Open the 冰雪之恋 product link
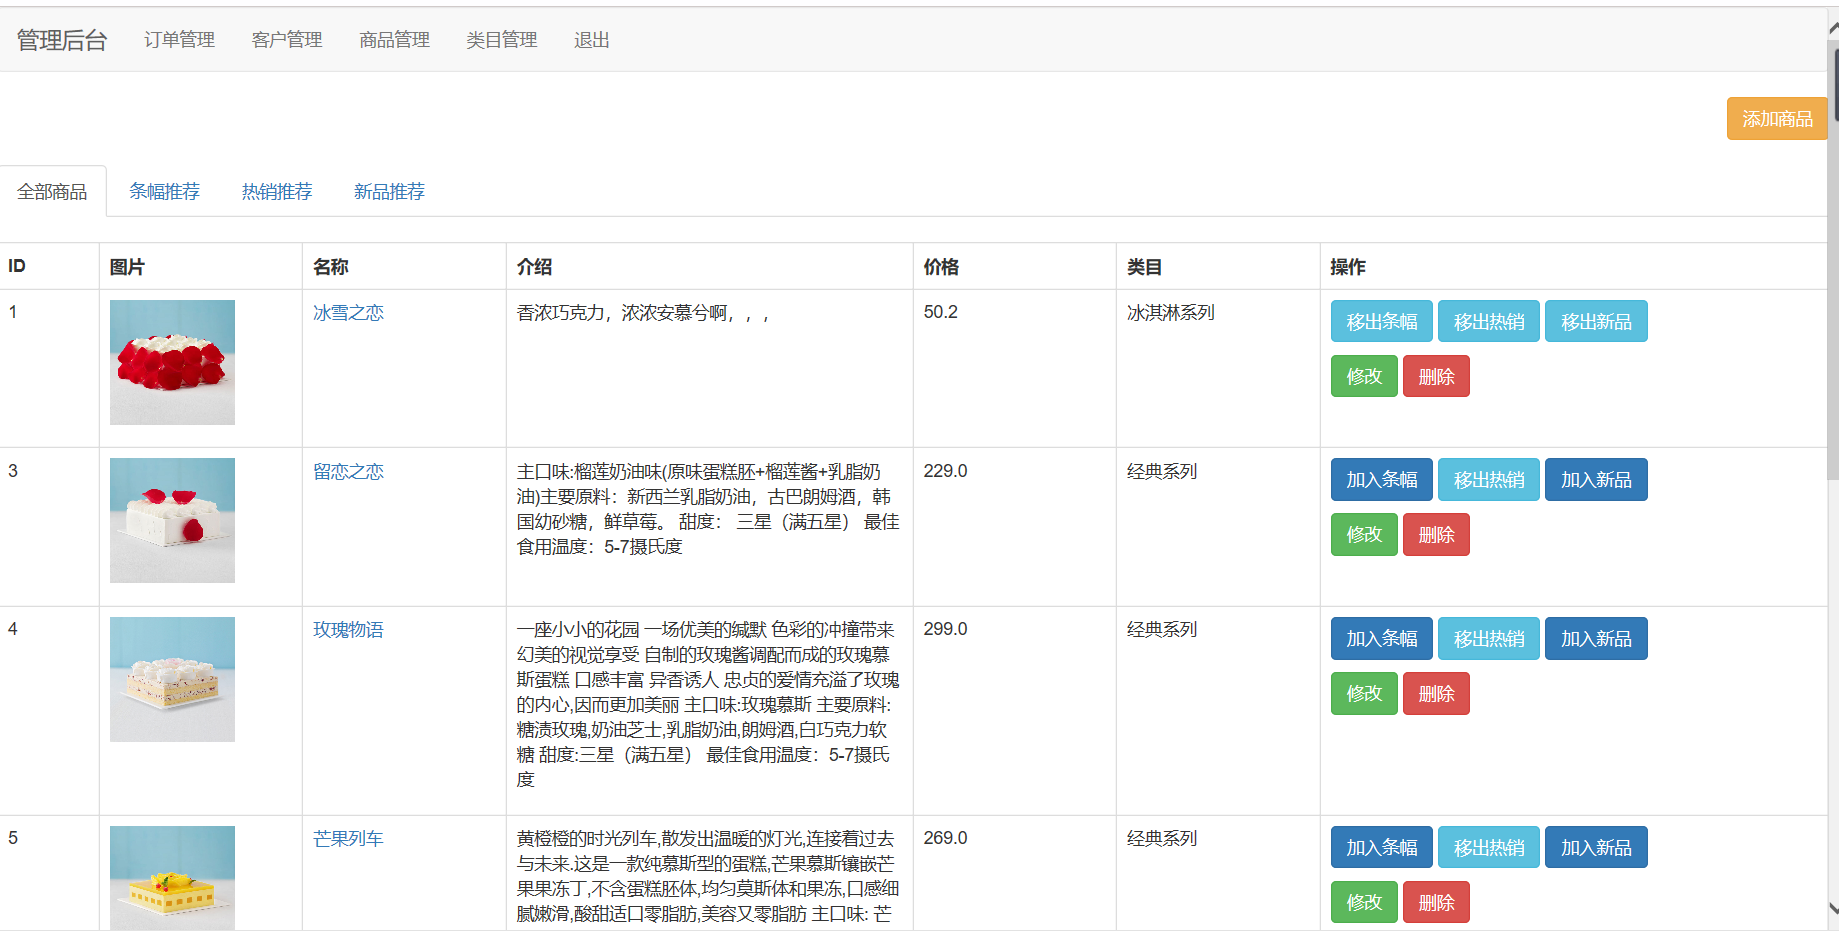This screenshot has height=935, width=1839. [x=348, y=313]
